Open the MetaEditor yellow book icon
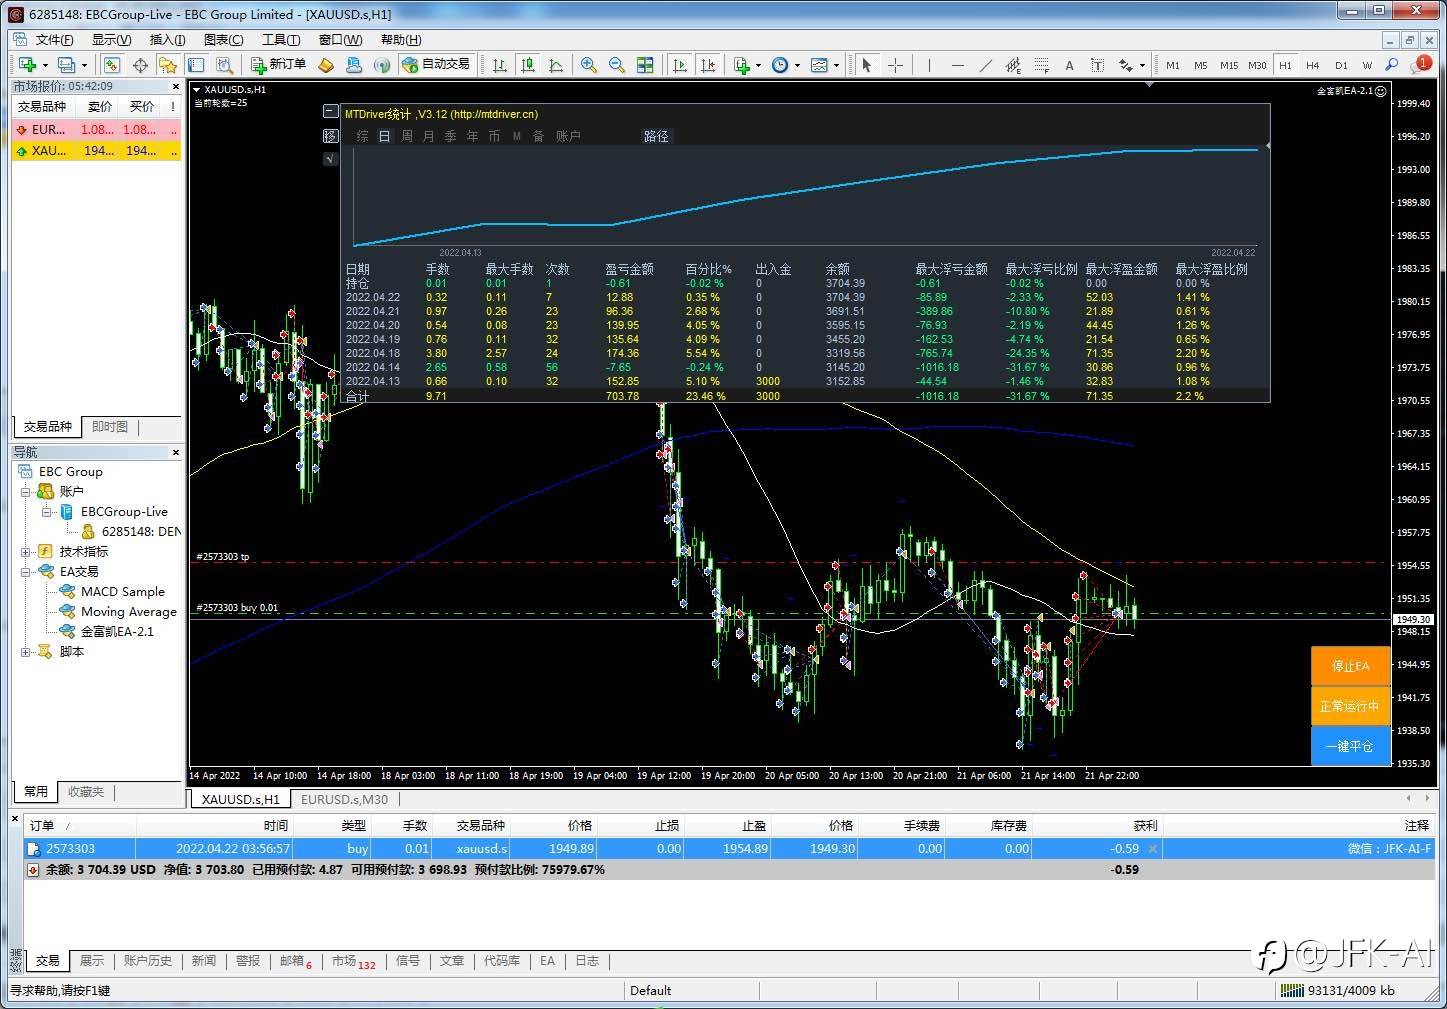Viewport: 1447px width, 1009px height. tap(326, 65)
